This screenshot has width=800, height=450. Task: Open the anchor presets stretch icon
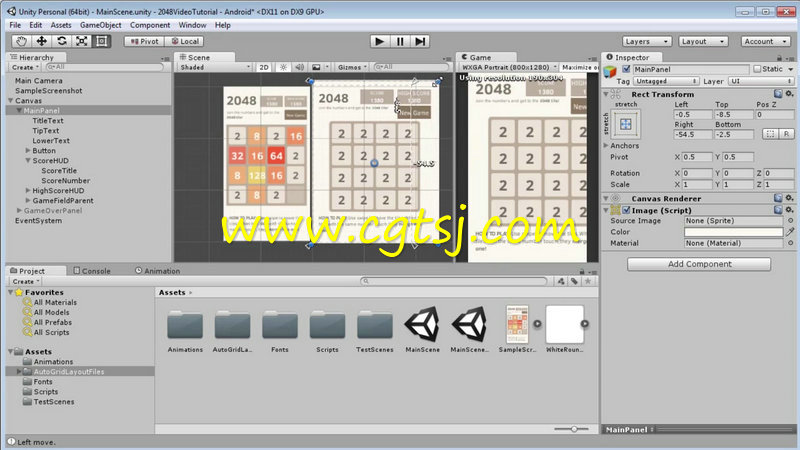tap(626, 124)
